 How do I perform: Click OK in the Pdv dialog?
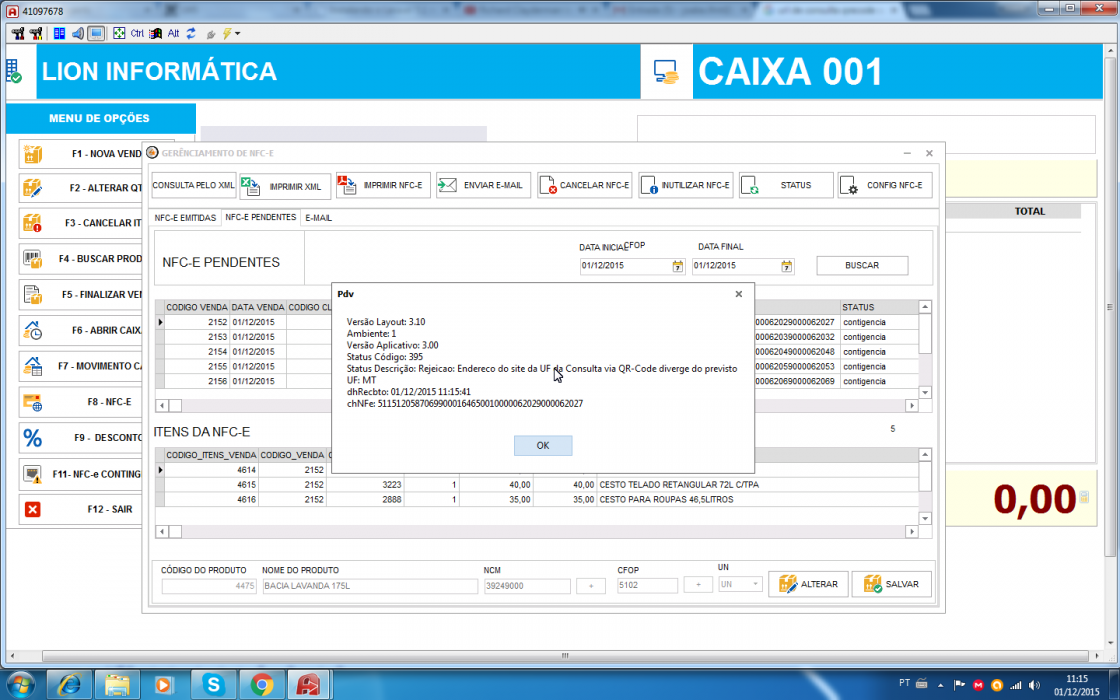(x=543, y=446)
